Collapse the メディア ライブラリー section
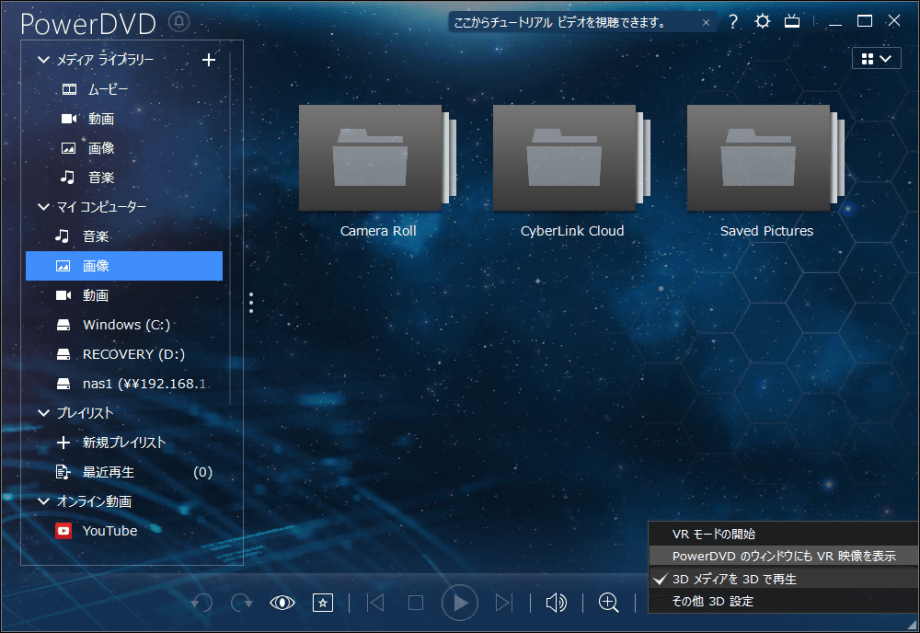 click(43, 59)
